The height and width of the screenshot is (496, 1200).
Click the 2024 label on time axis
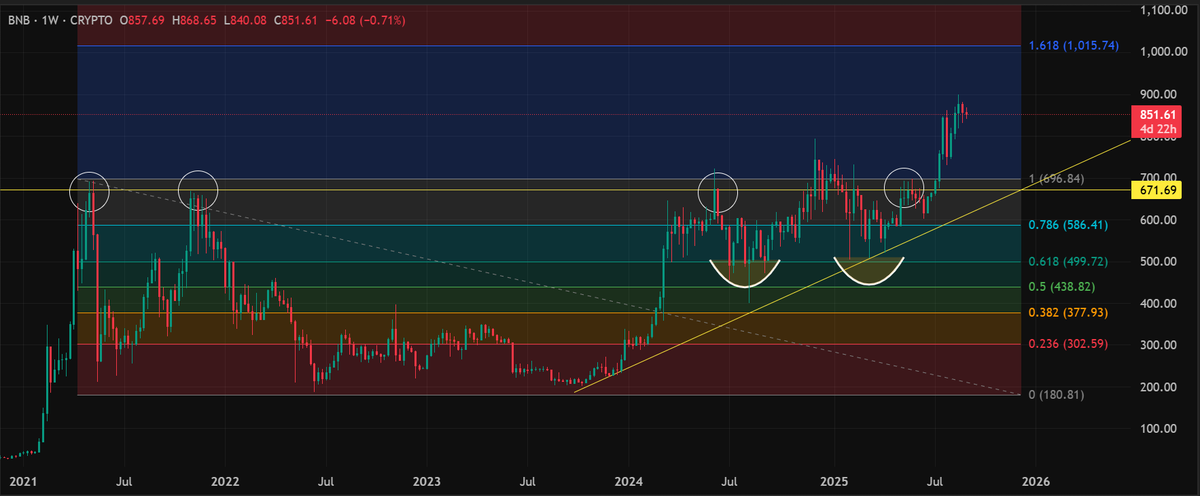point(631,481)
